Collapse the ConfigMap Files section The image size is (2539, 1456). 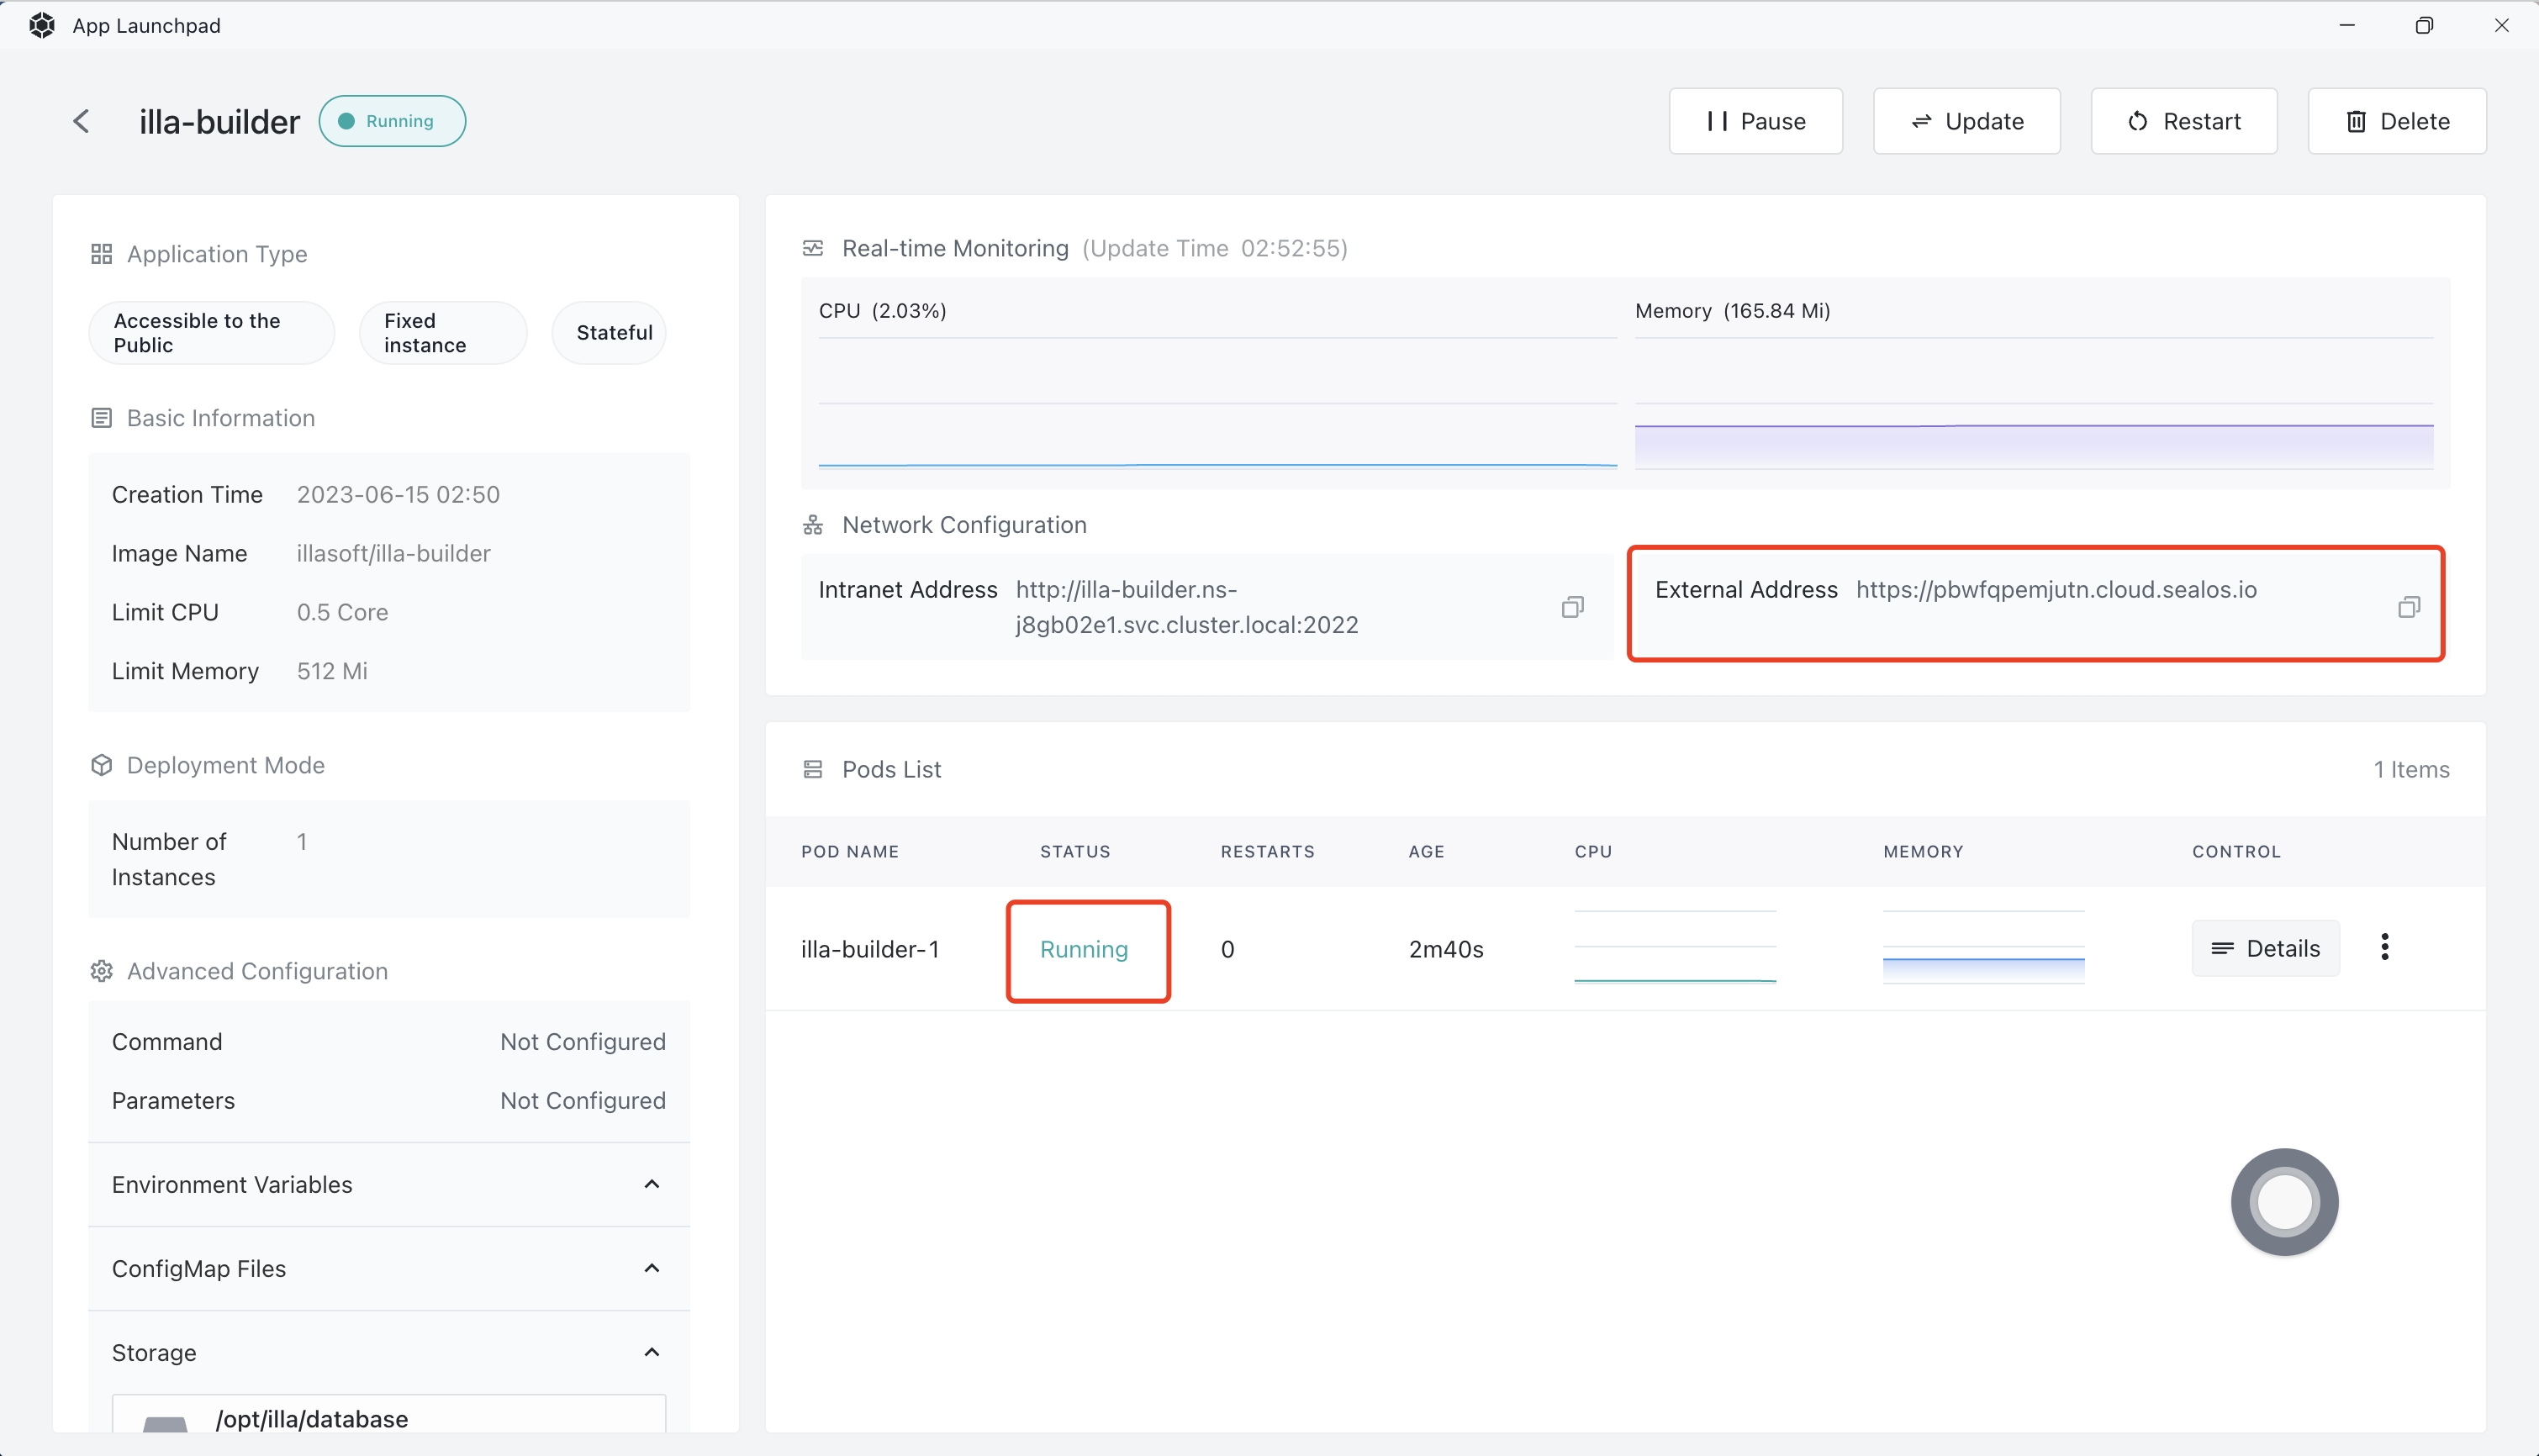coord(652,1268)
